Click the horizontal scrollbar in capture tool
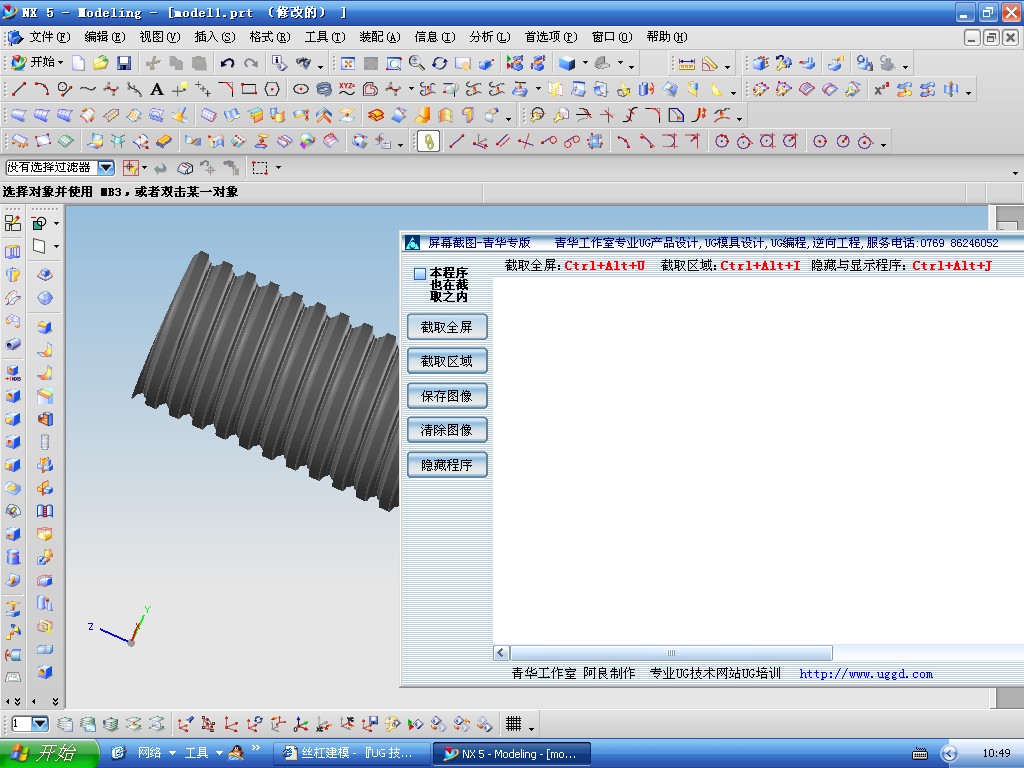The width and height of the screenshot is (1024, 768). click(671, 652)
